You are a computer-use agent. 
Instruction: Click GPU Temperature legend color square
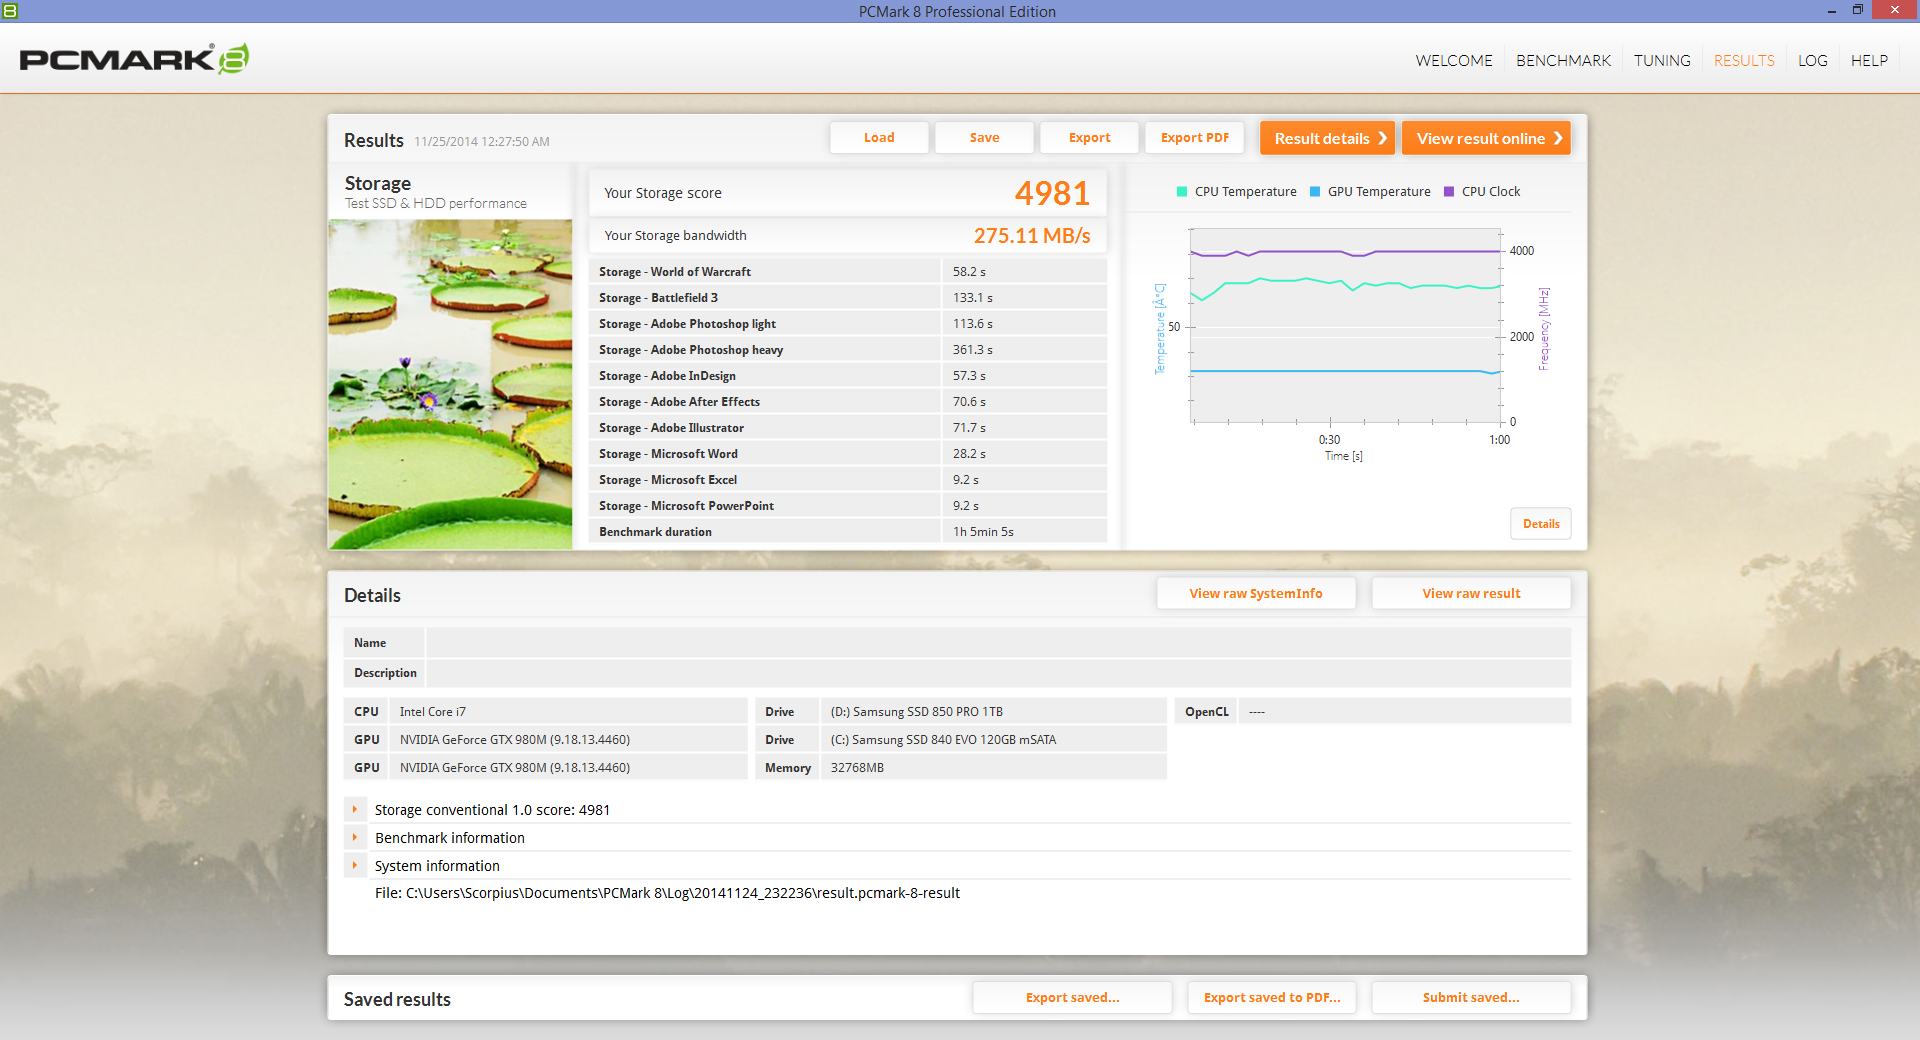coord(1315,192)
